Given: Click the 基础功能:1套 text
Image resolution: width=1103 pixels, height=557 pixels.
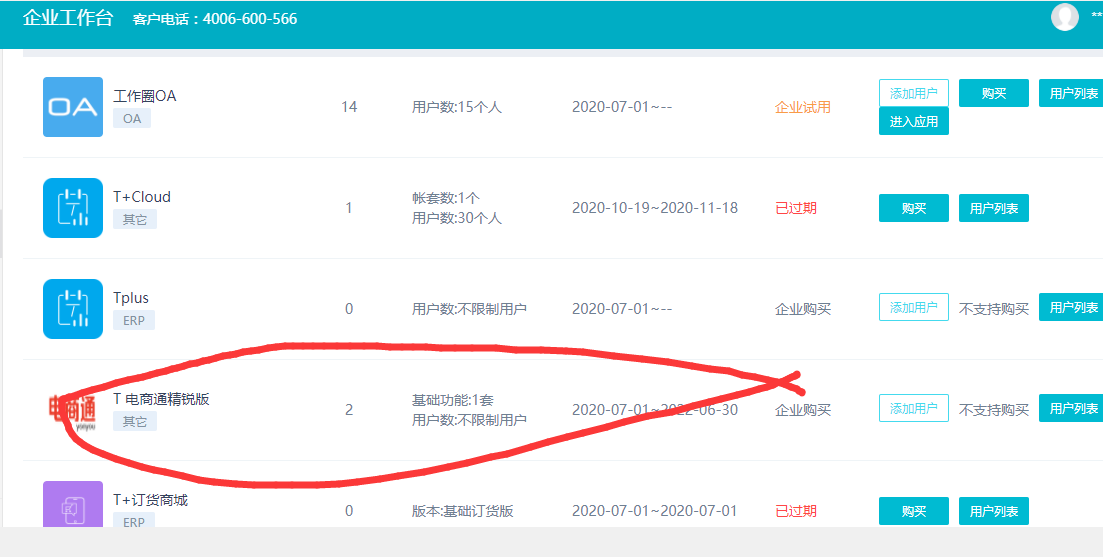Looking at the screenshot, I should (x=452, y=400).
